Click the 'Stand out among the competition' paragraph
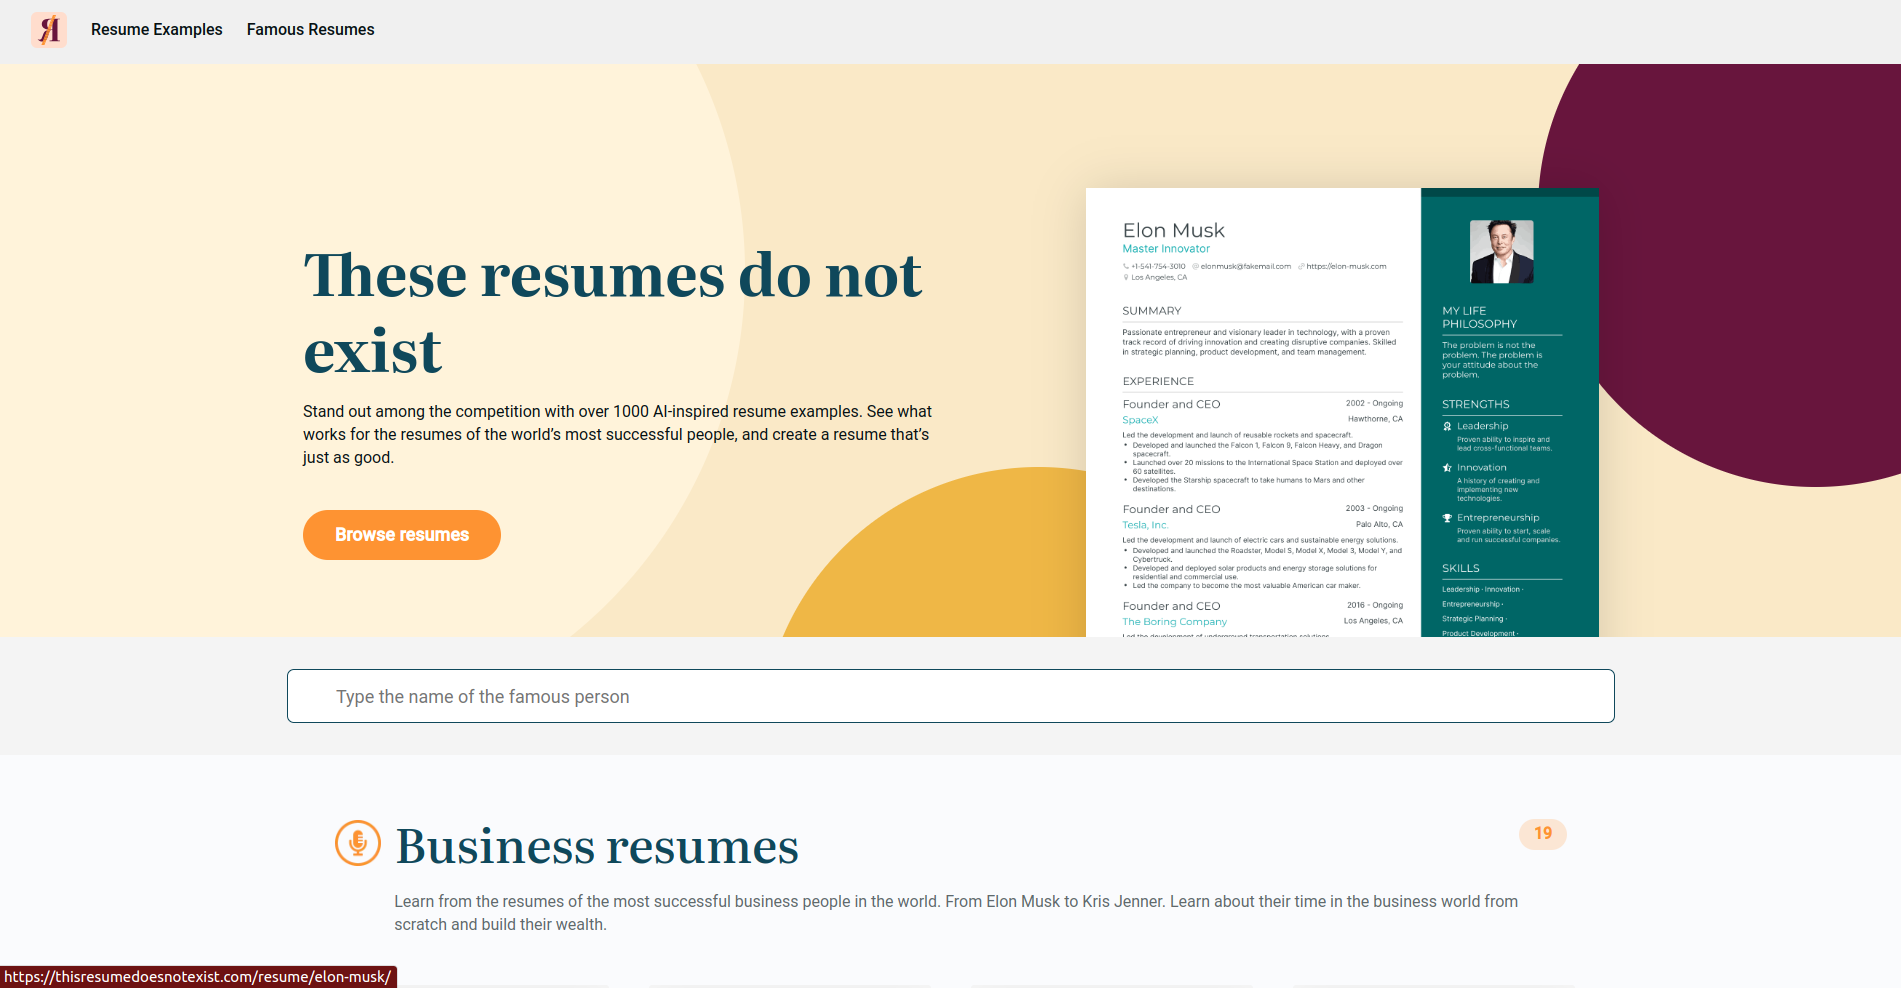Image resolution: width=1901 pixels, height=988 pixels. tap(617, 435)
